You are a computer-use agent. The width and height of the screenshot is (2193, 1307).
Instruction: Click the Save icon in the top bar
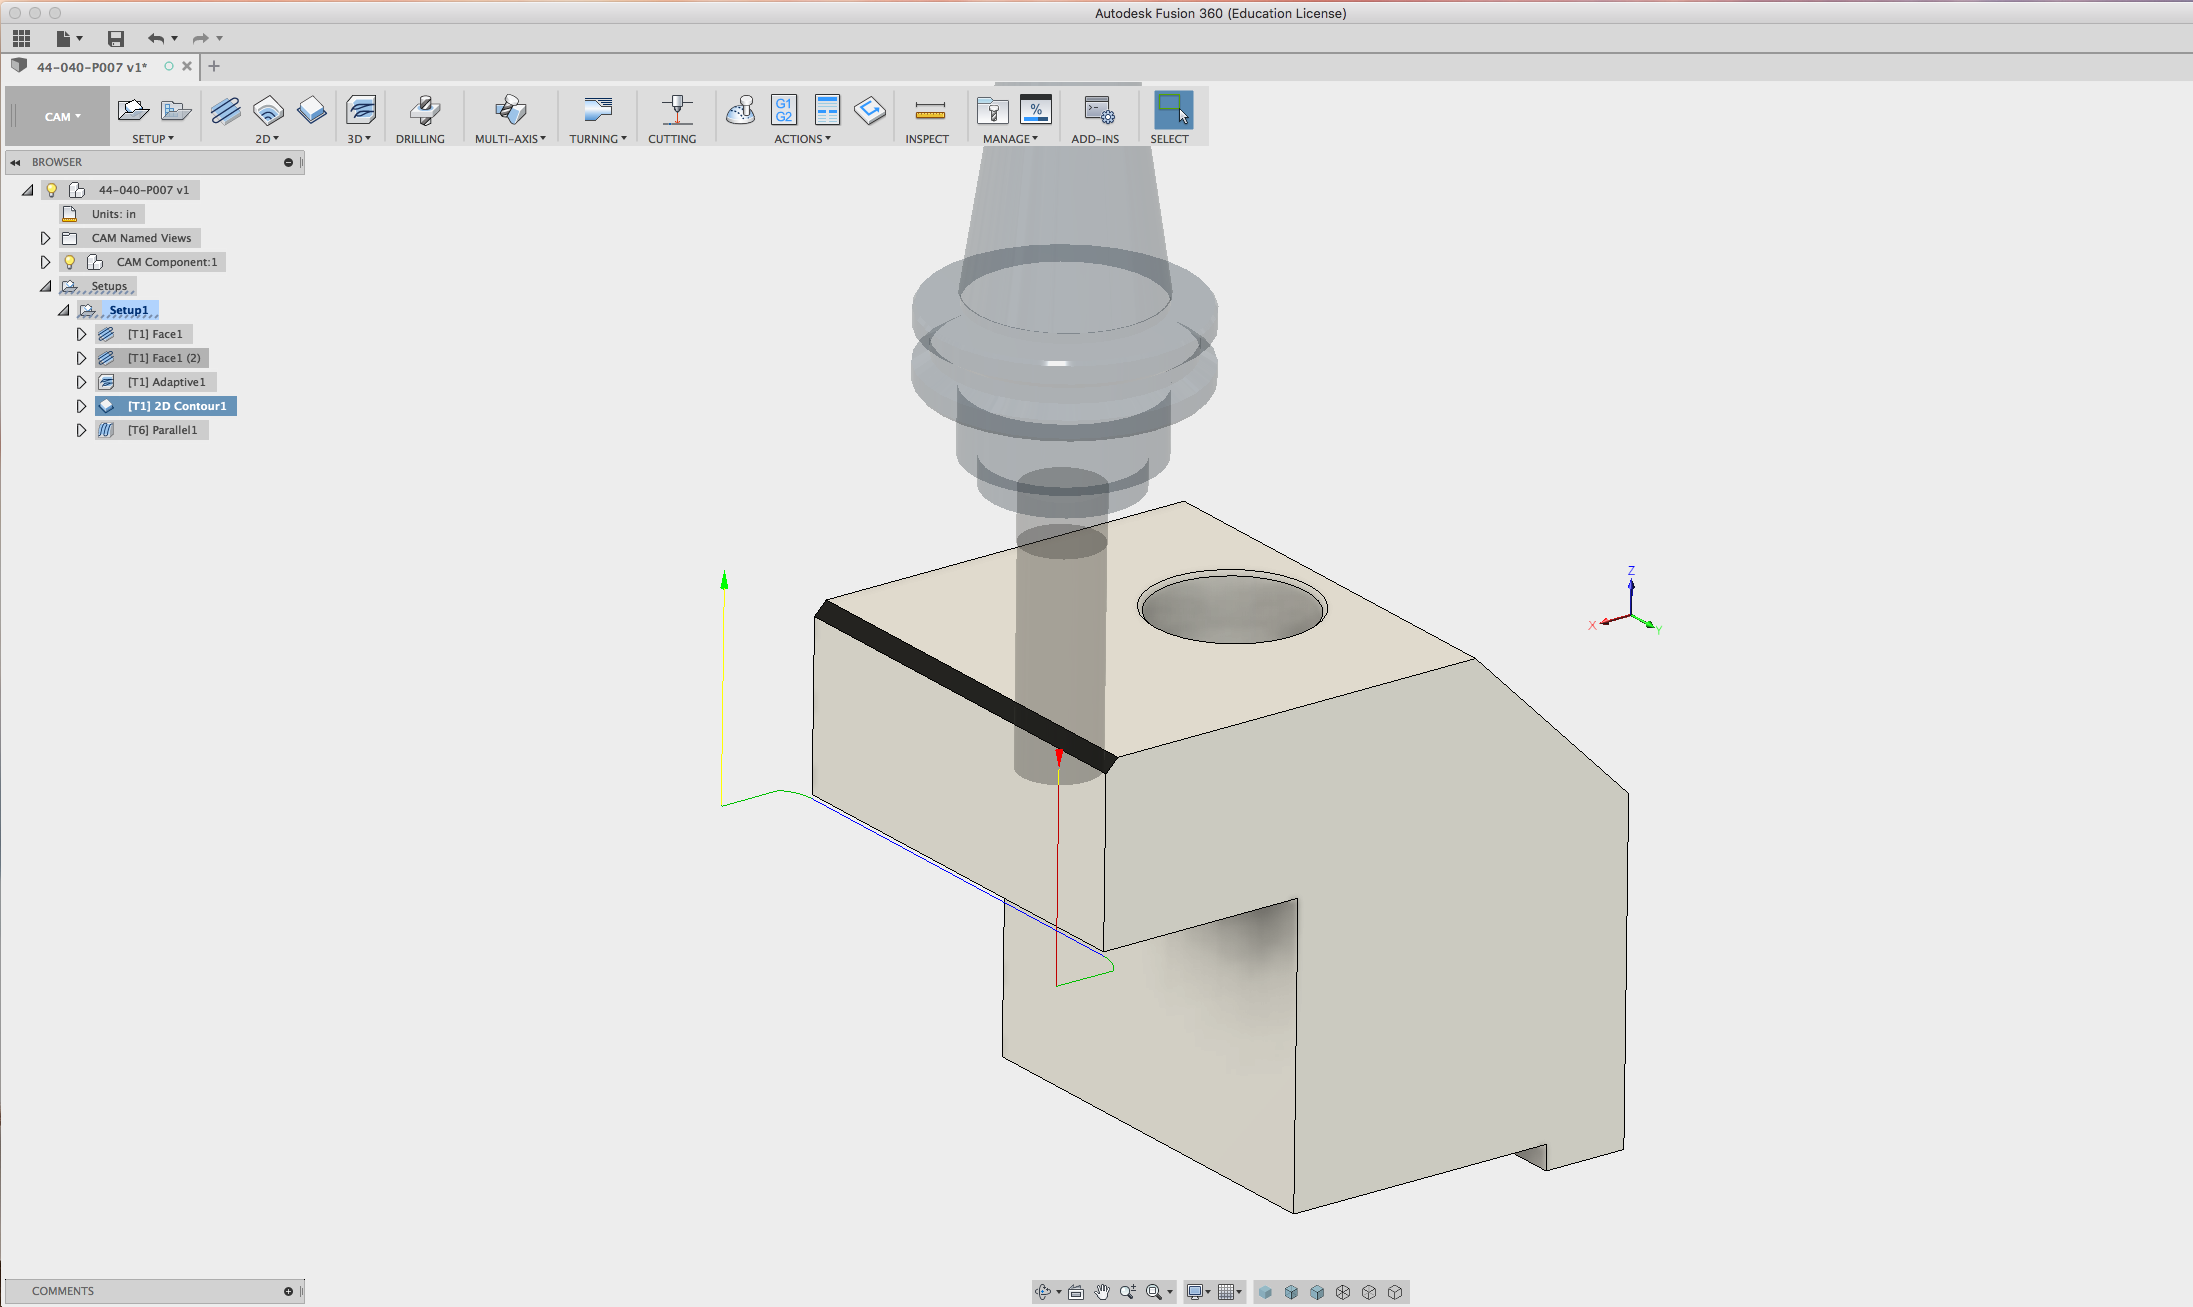[x=116, y=39]
